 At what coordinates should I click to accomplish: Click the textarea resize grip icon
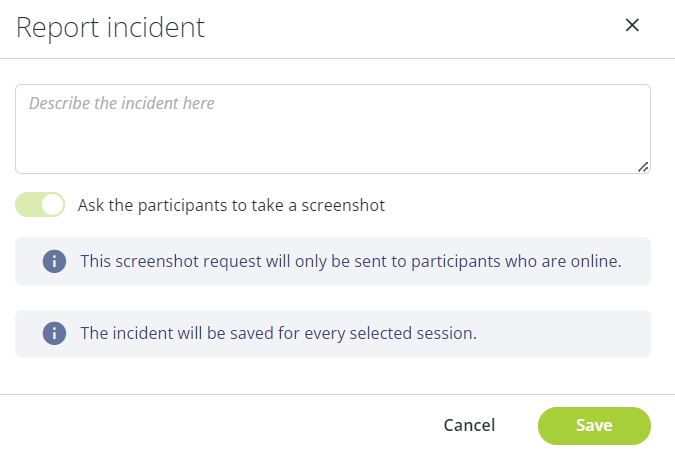point(643,167)
